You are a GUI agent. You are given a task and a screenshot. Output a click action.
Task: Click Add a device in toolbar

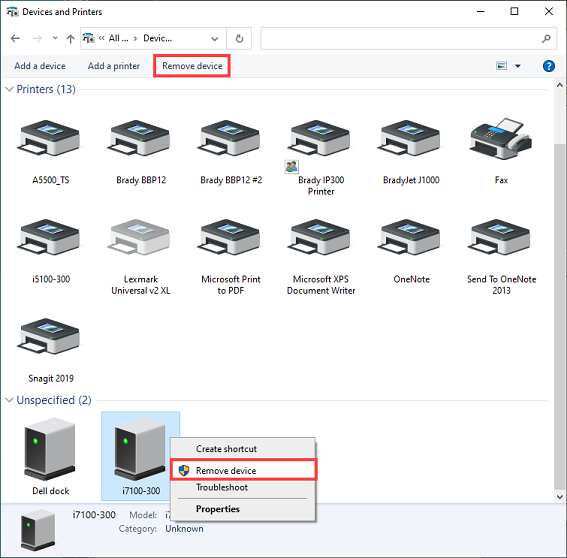tap(40, 66)
